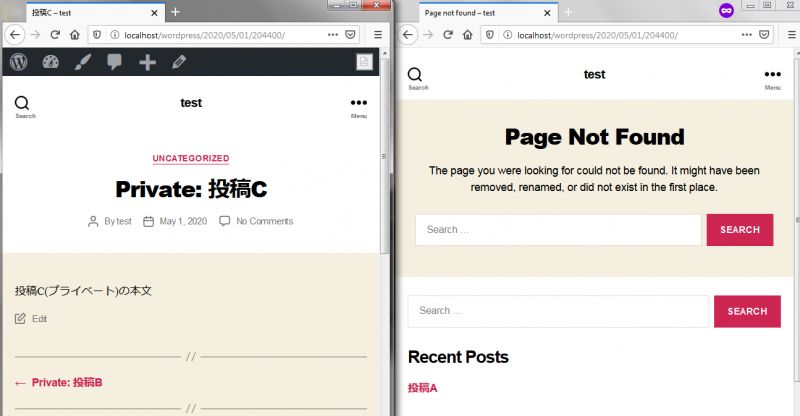
Task: Go to previous post Private: 投稿B
Action: tap(67, 382)
